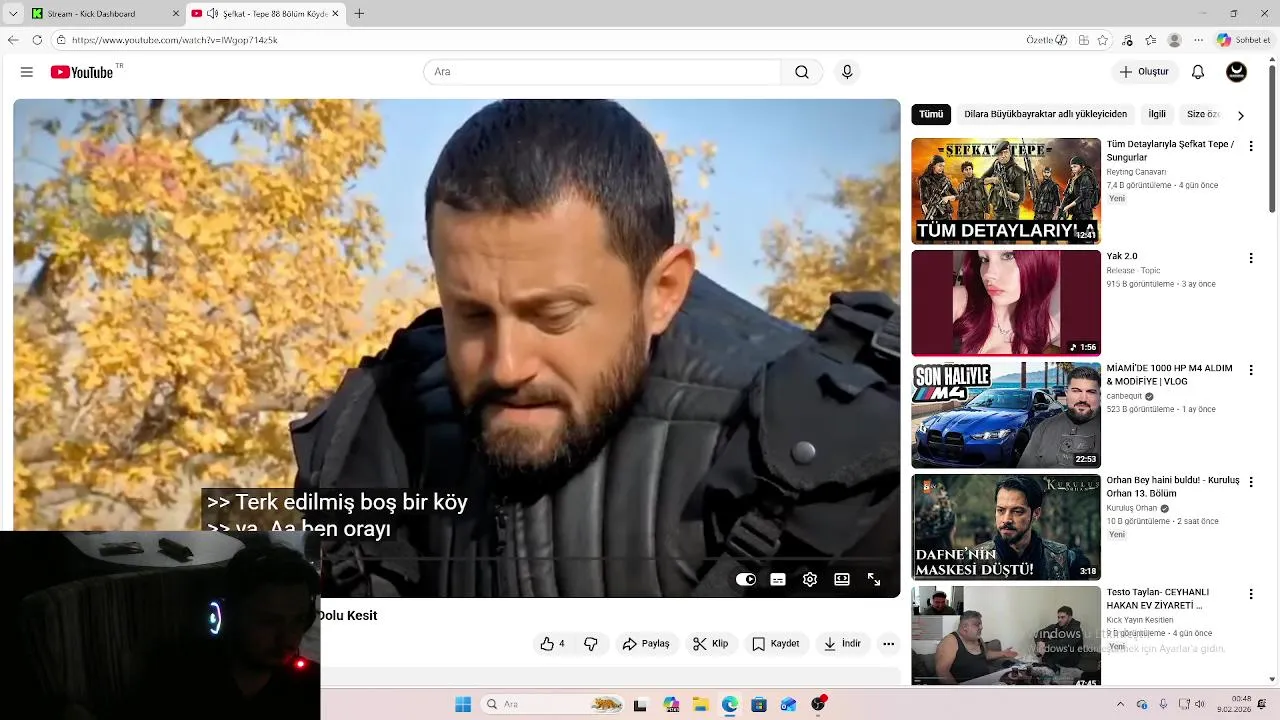Switch player to theater mode
Screen dimensions: 1280x720
coord(842,579)
